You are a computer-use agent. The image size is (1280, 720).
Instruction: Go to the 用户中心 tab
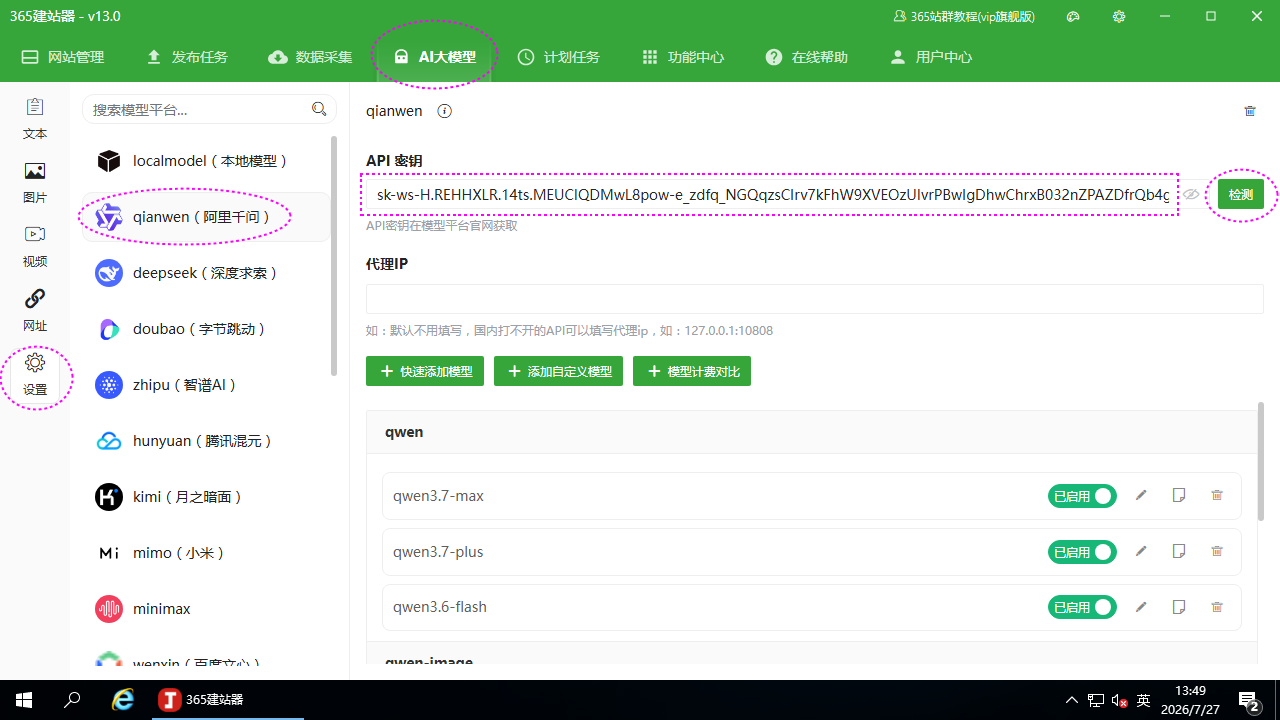[931, 57]
